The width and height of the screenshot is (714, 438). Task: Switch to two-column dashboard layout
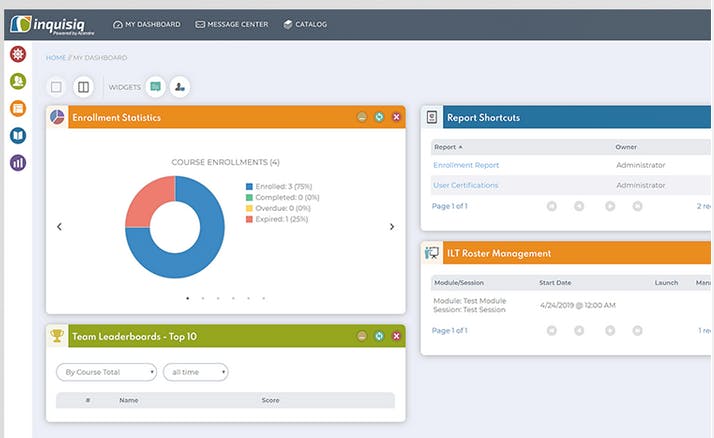coord(83,87)
